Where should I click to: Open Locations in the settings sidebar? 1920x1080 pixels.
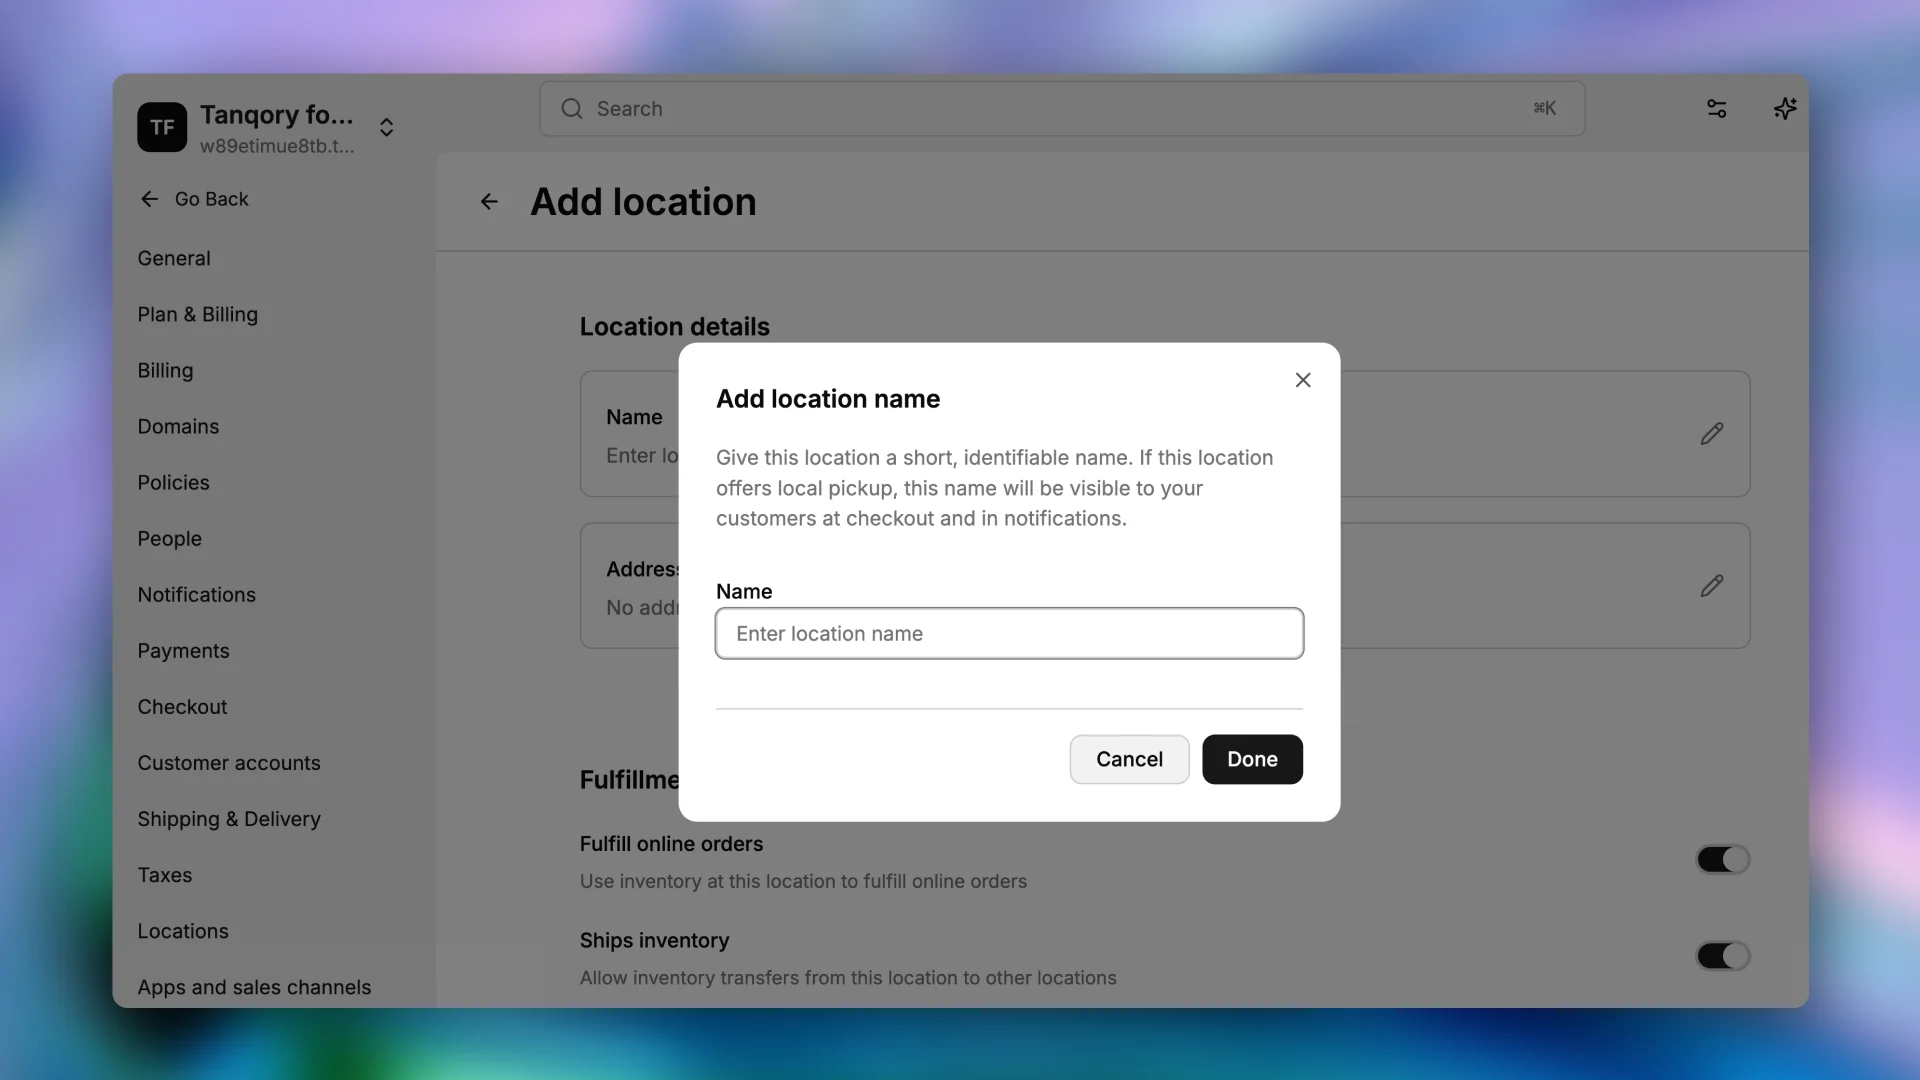point(183,931)
